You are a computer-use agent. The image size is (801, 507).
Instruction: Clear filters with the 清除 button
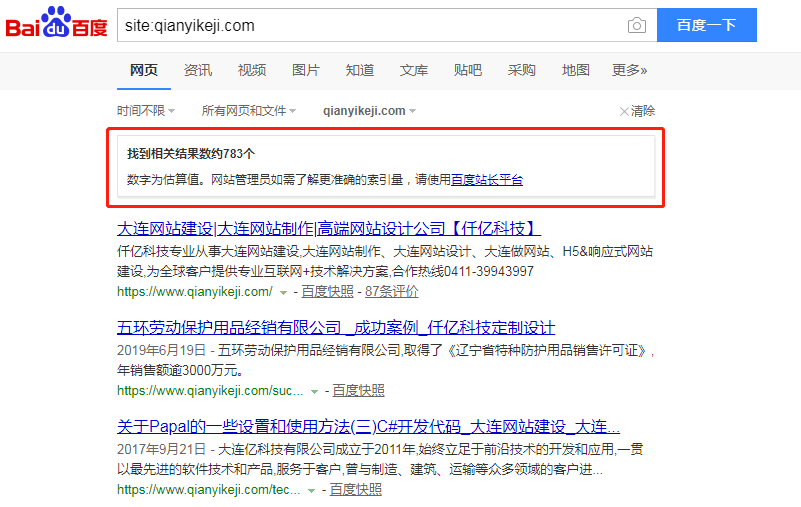637,111
